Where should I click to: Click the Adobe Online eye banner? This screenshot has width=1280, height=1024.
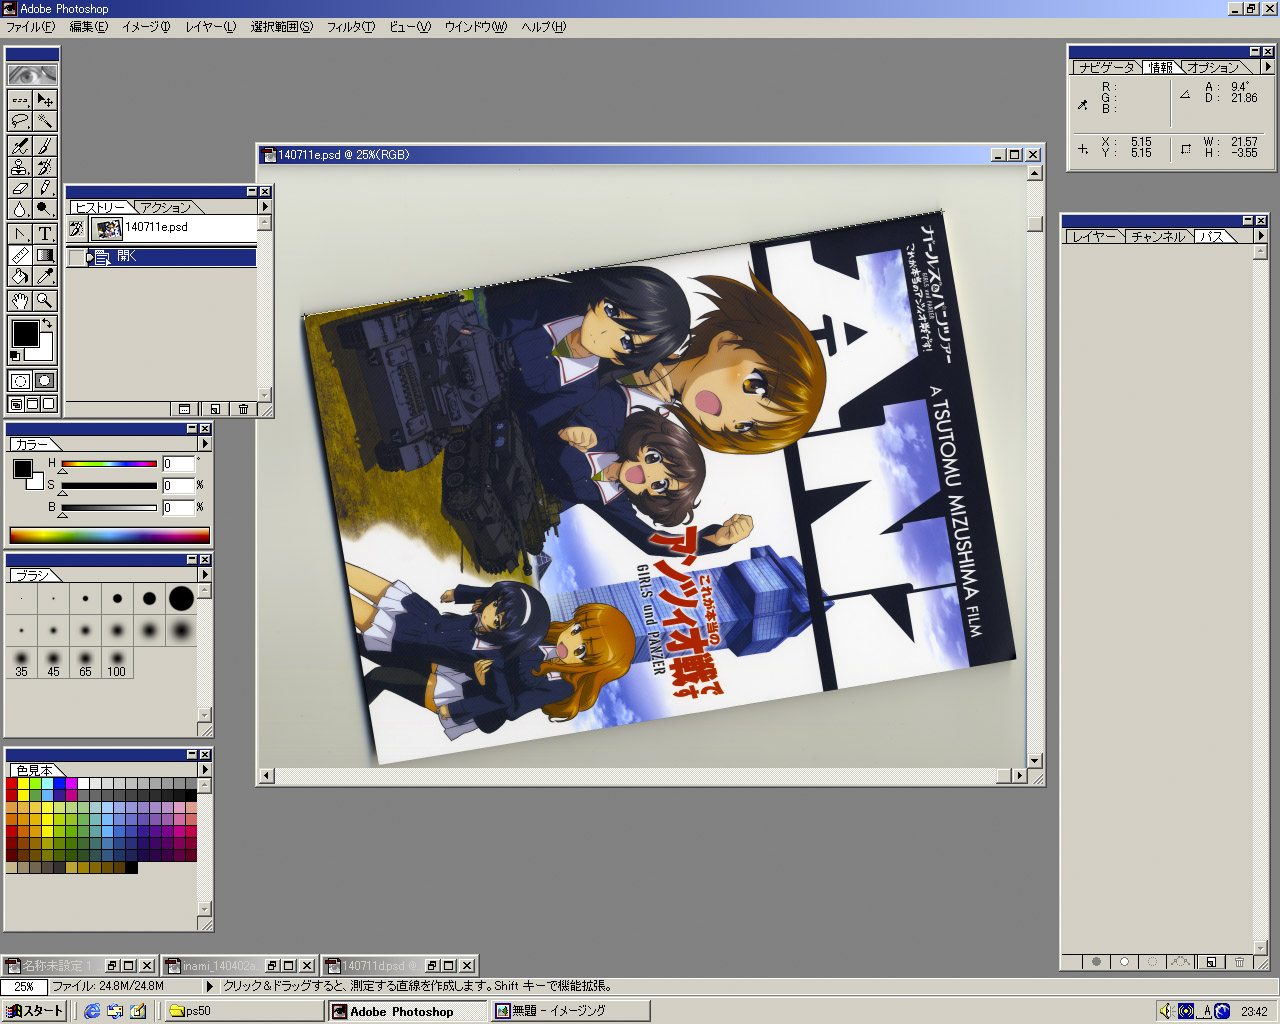coord(33,75)
